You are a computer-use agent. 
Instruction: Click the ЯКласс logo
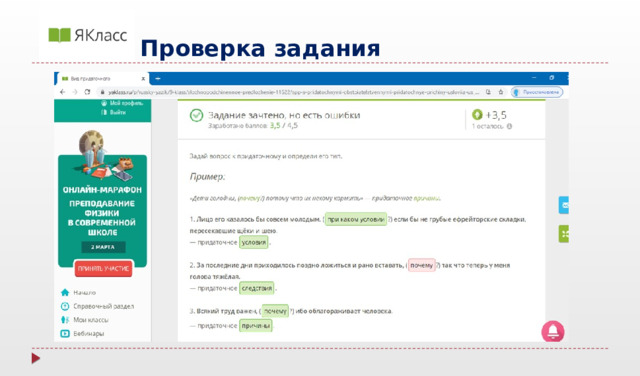tap(87, 35)
